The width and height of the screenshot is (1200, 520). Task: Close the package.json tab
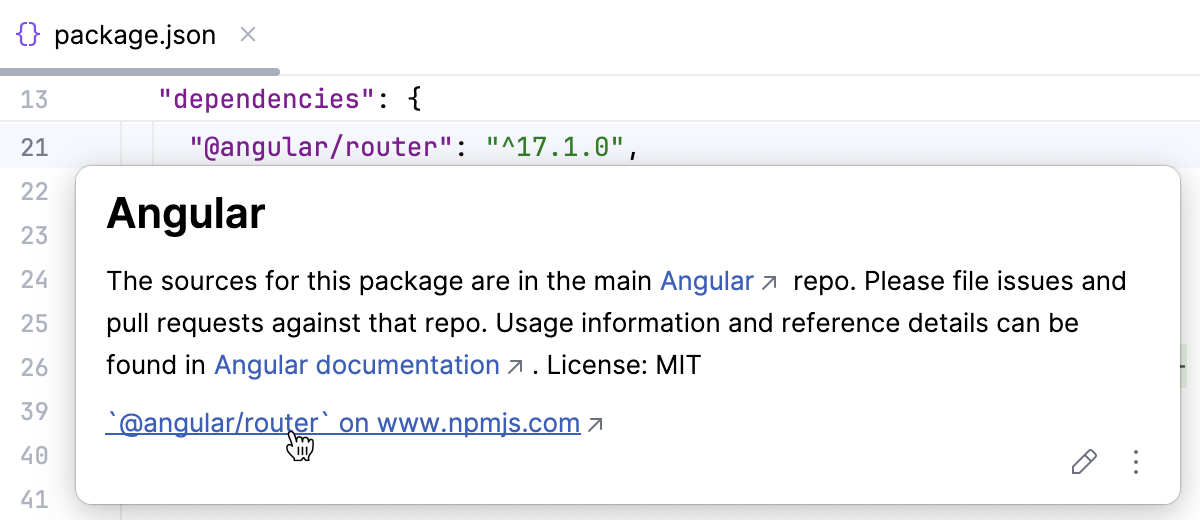coord(249,35)
